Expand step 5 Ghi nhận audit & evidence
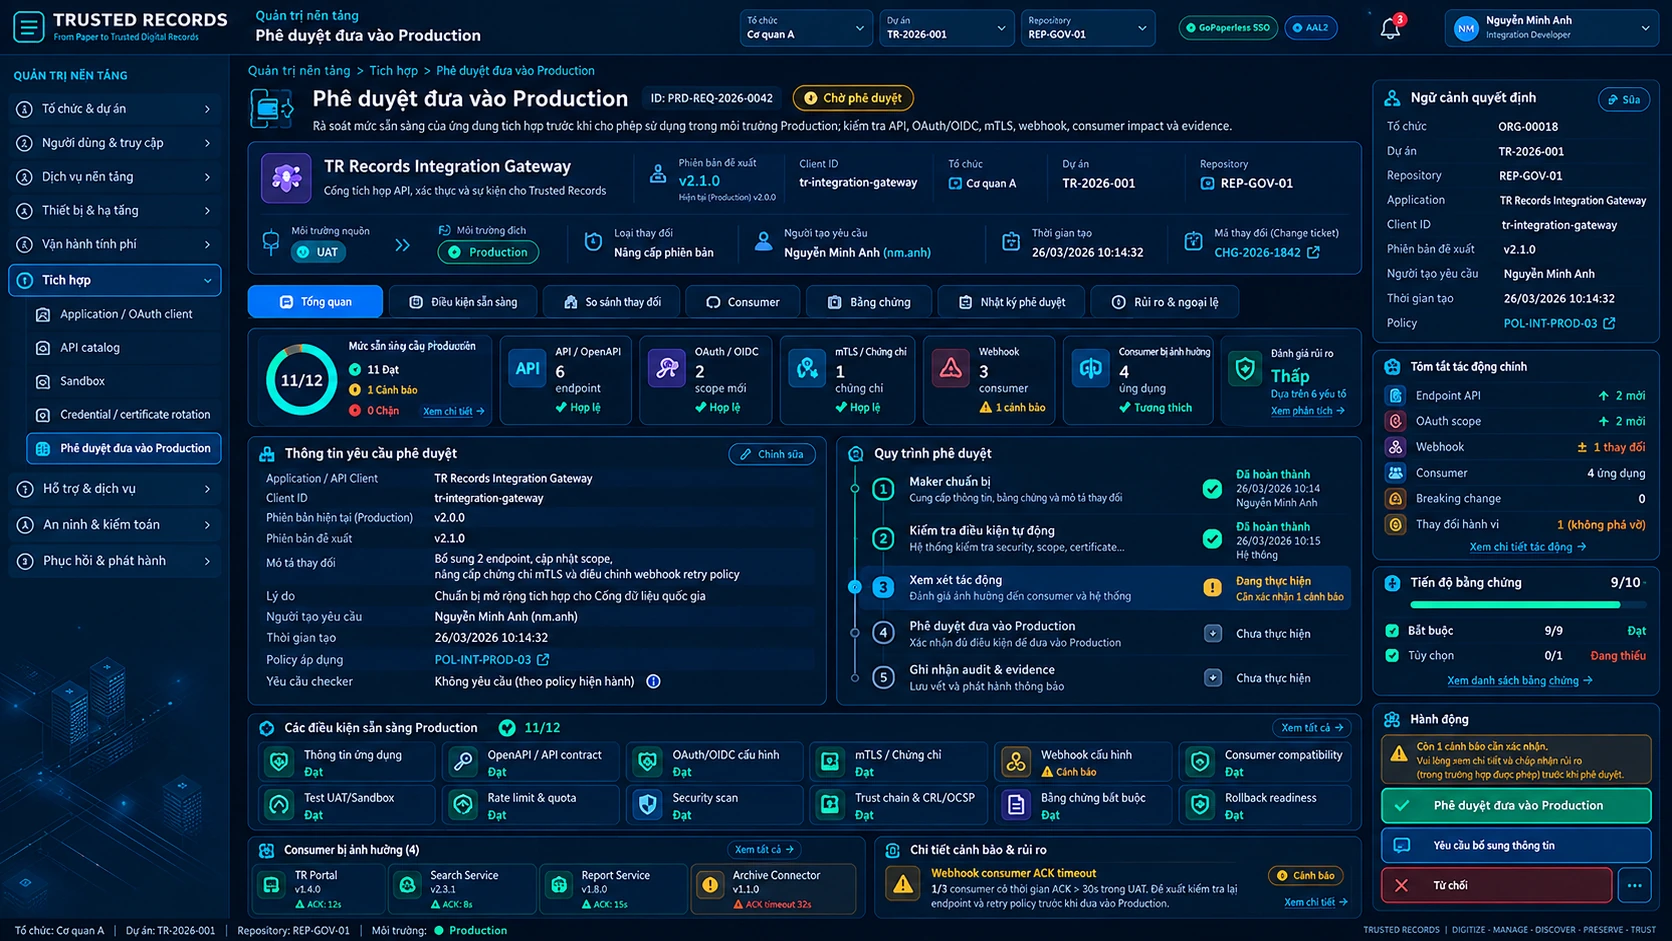The width and height of the screenshot is (1672, 941). click(1213, 678)
